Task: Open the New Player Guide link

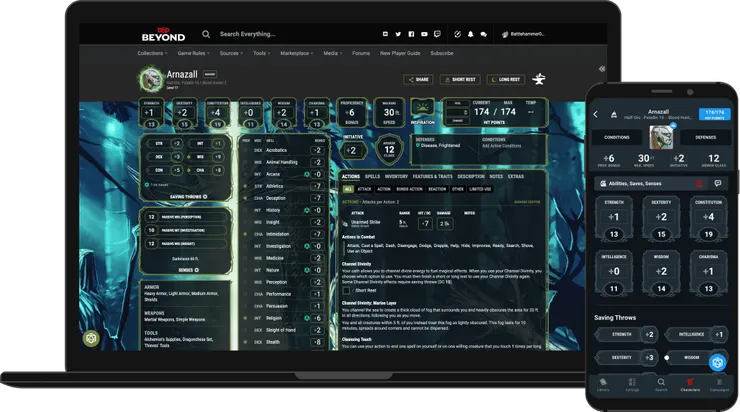Action: (x=400, y=53)
